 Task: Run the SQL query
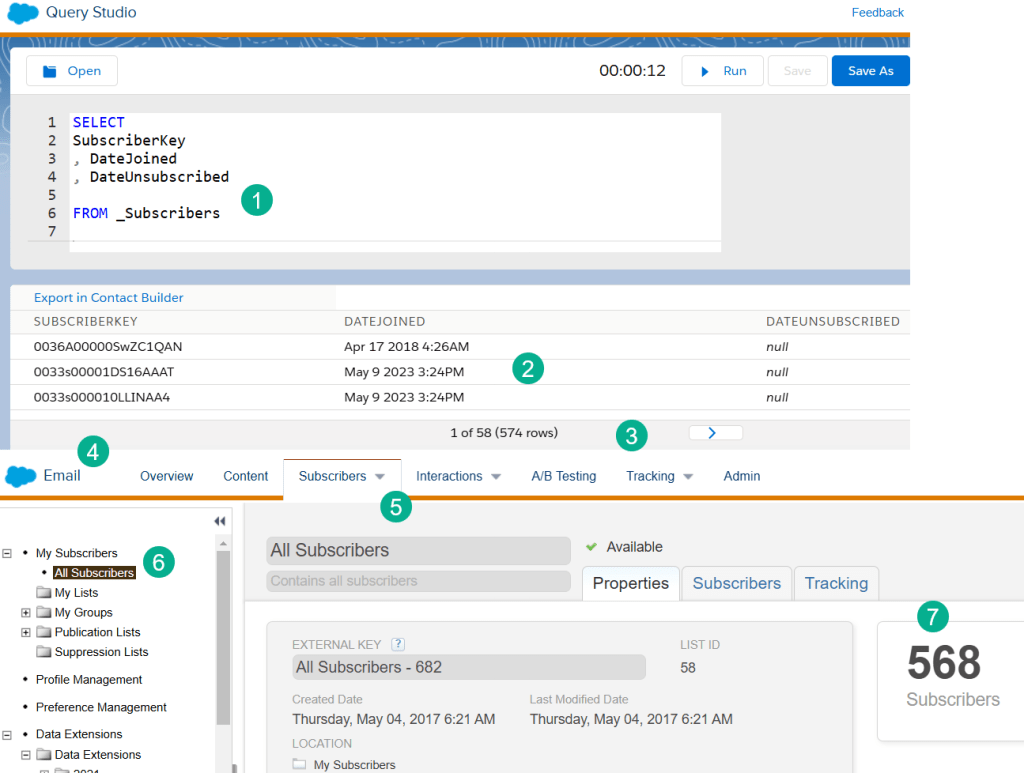(722, 70)
